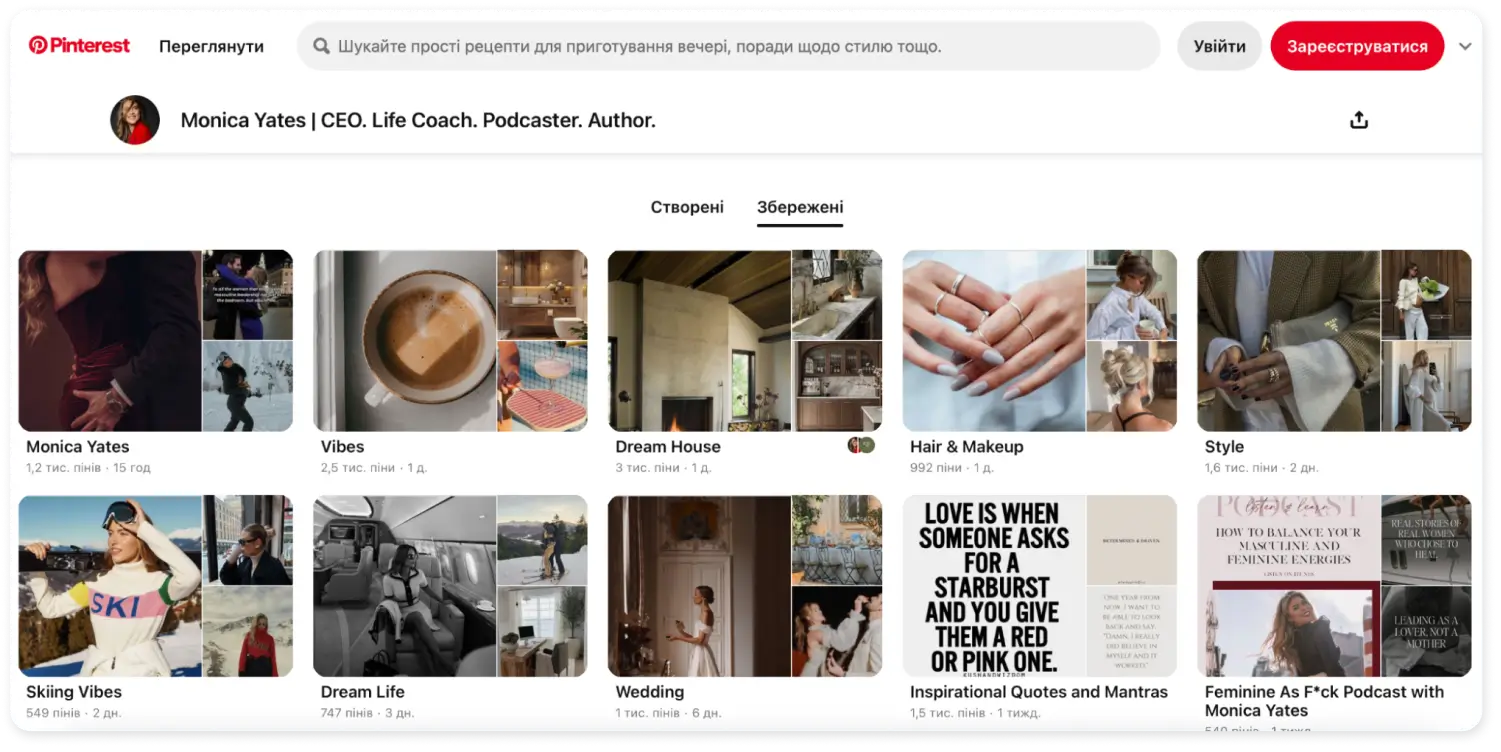
Task: Click the Pinterest logo icon
Action: pyautogui.click(x=38, y=45)
